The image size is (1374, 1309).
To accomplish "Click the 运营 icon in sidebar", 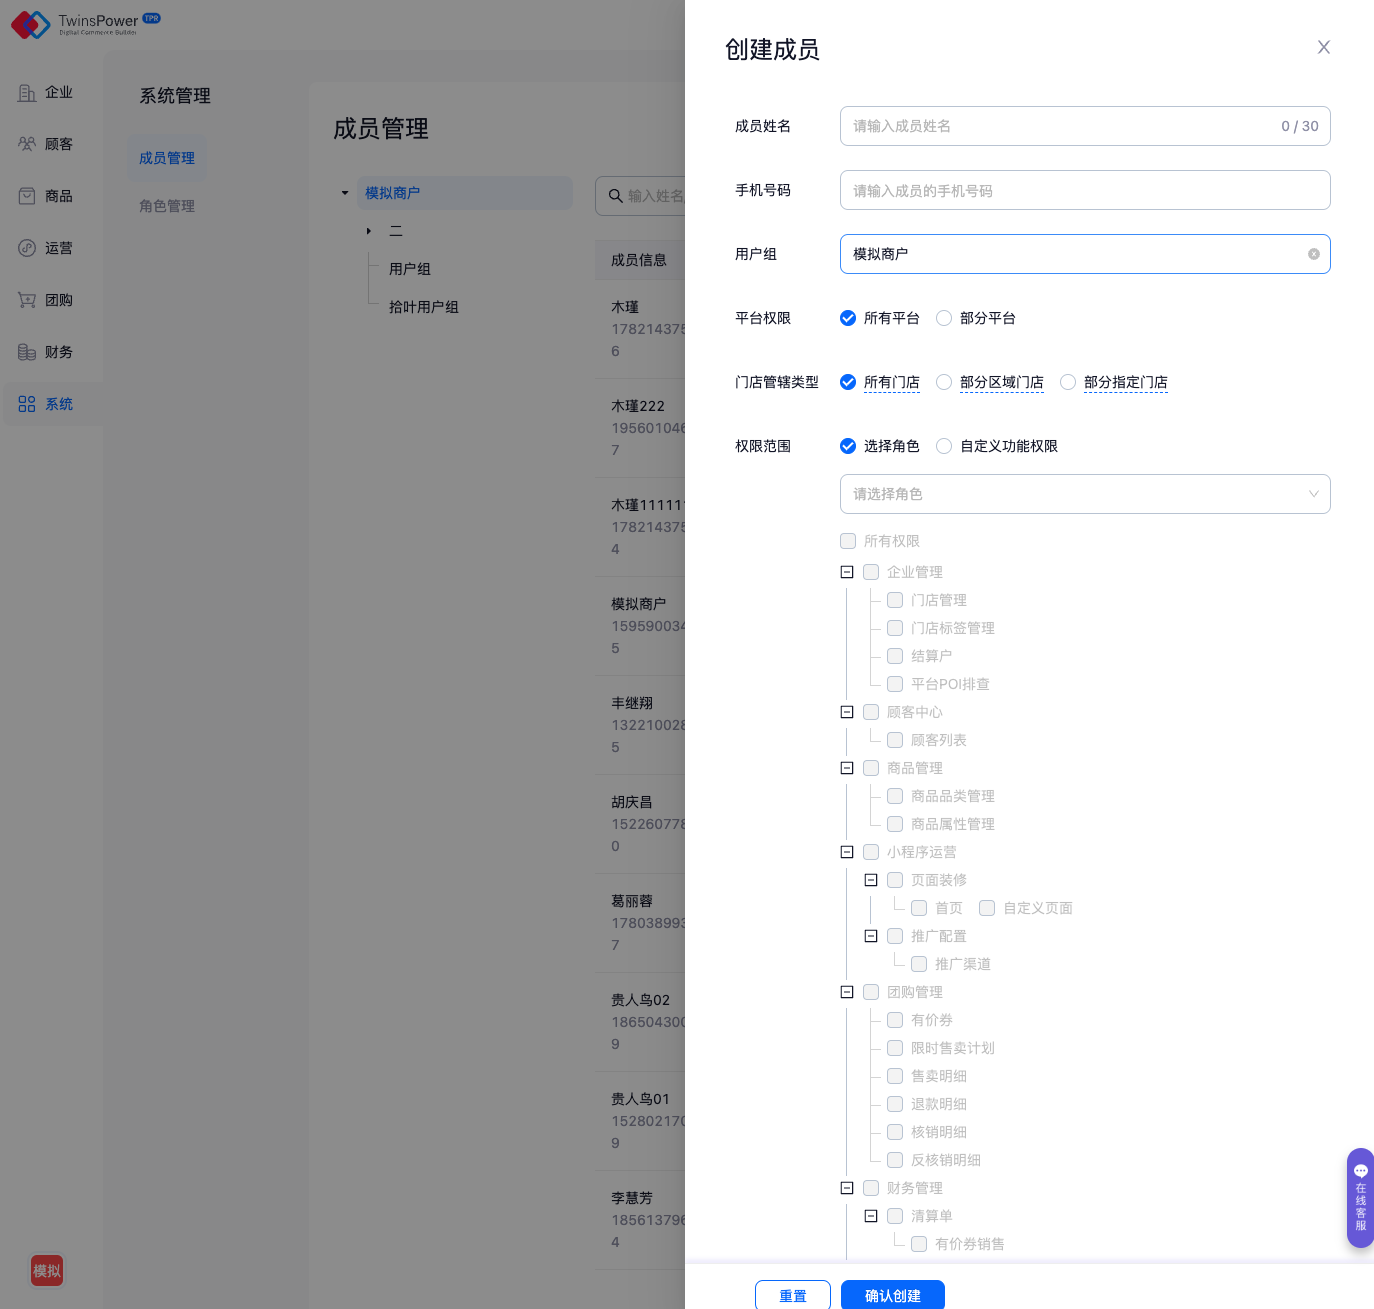I will coord(27,248).
